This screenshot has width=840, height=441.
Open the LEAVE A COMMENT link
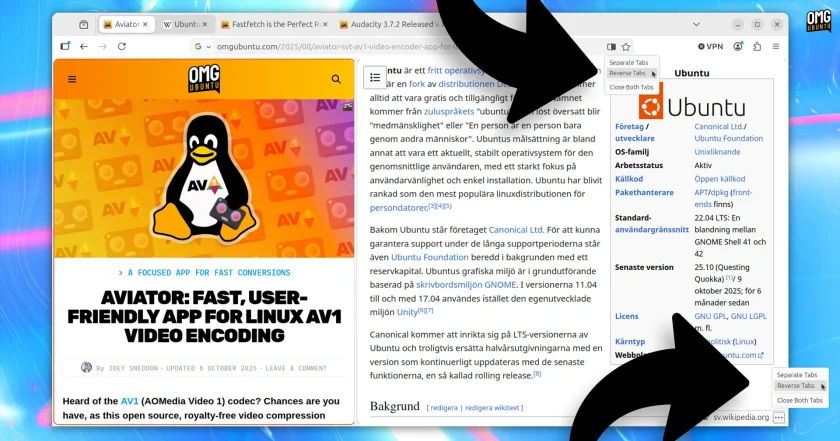click(x=296, y=369)
